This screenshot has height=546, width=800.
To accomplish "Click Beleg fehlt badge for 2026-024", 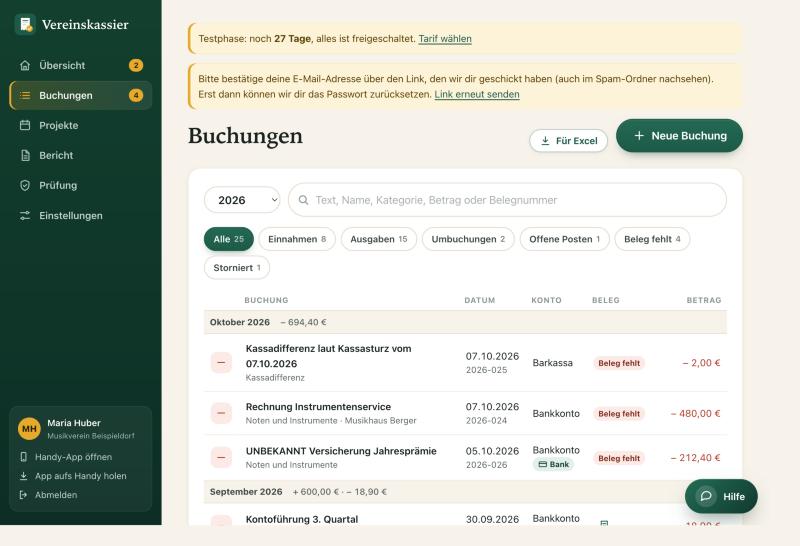I will tap(619, 414).
